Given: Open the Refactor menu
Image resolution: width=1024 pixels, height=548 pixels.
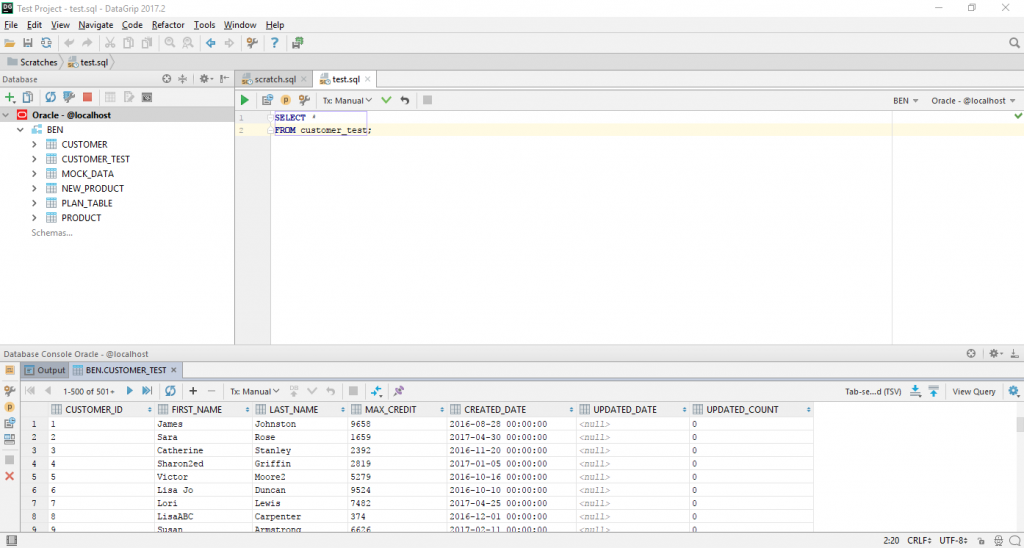Looking at the screenshot, I should click(x=168, y=24).
